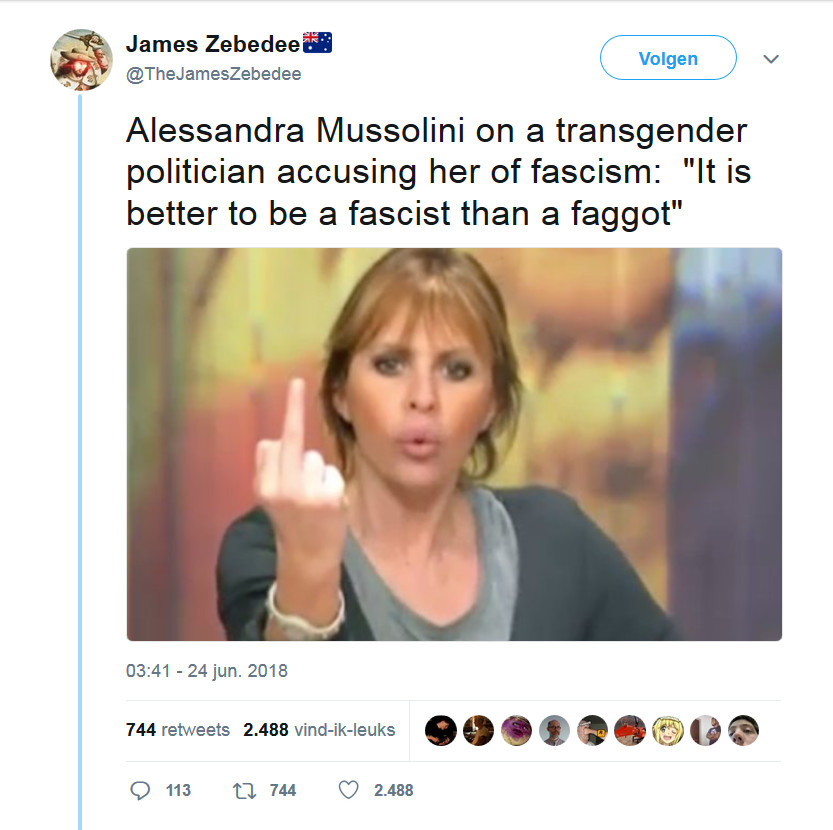Click the bald man with glasses liker avatar
This screenshot has width=833, height=830.
point(554,730)
